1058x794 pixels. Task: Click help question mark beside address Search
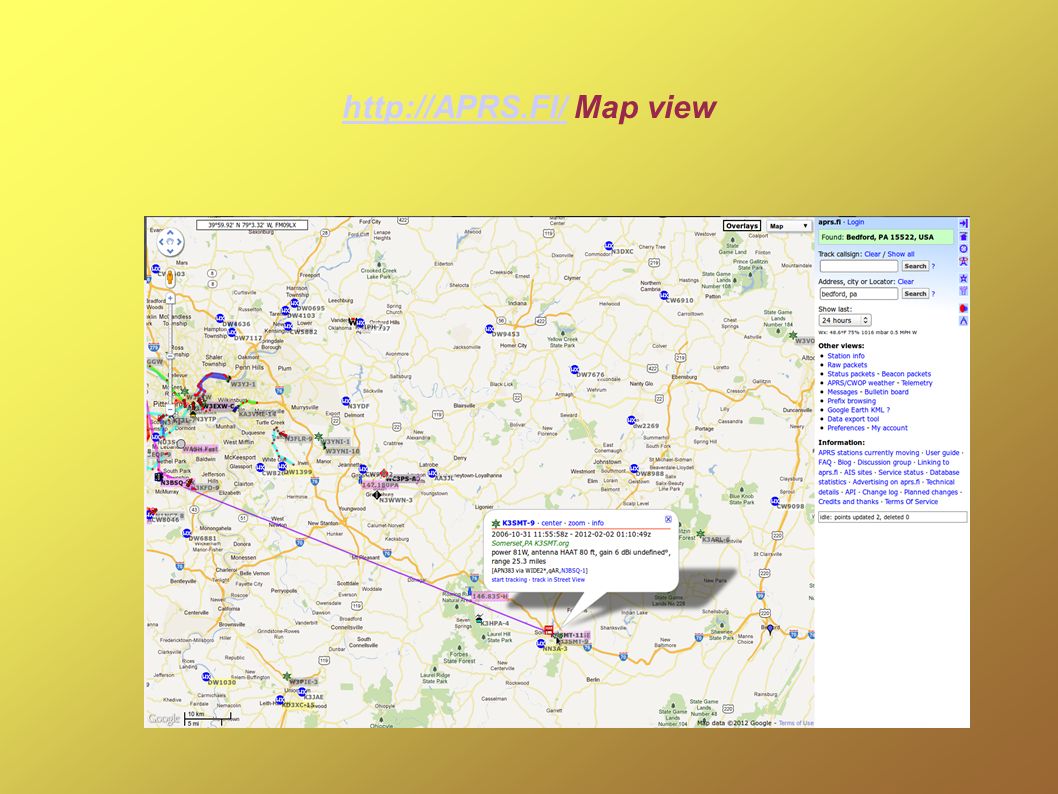[x=933, y=293]
